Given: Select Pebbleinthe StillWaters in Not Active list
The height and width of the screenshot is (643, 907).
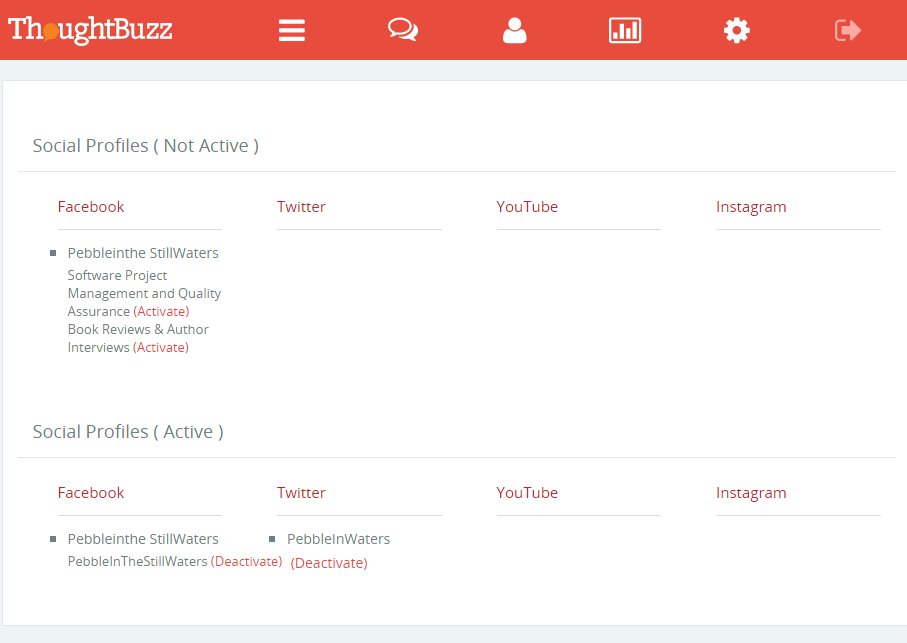Looking at the screenshot, I should 143,253.
